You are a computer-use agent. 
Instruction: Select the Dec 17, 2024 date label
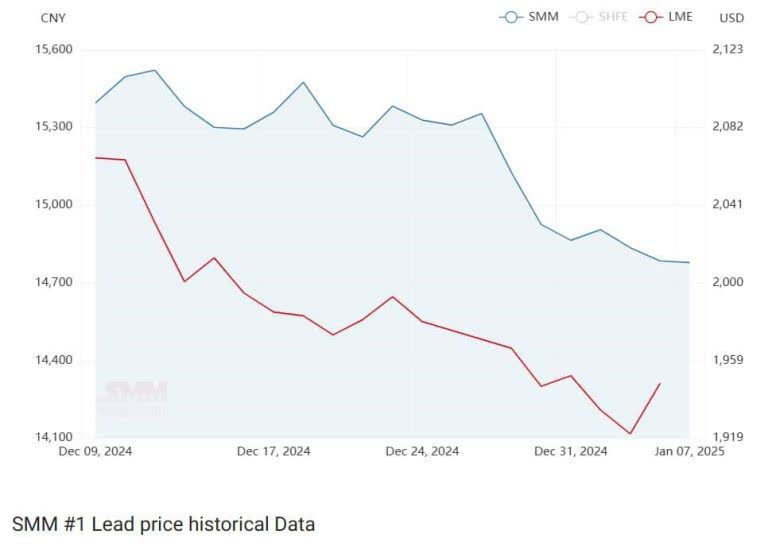click(273, 451)
